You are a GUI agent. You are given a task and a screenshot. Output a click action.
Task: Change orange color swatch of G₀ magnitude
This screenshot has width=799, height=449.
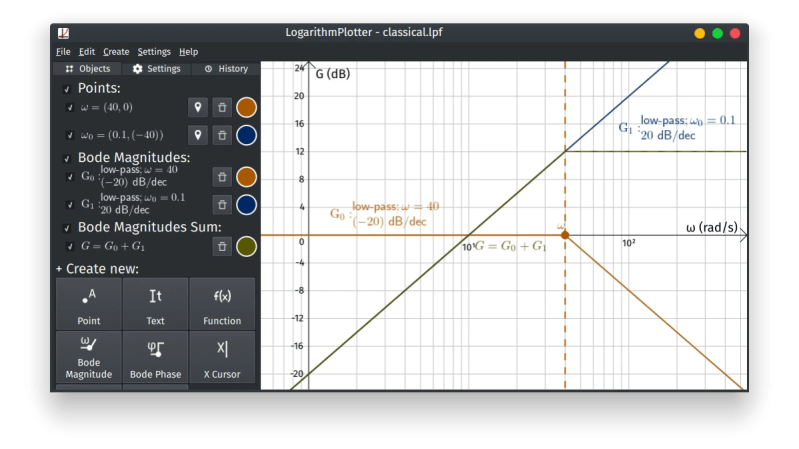246,177
